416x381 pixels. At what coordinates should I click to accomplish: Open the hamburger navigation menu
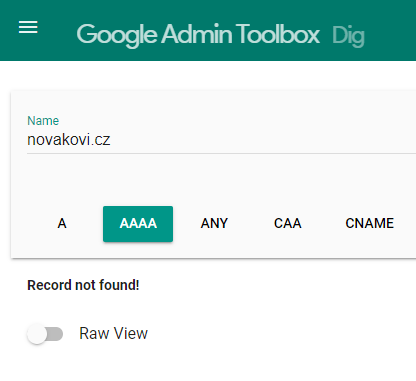pos(28,27)
